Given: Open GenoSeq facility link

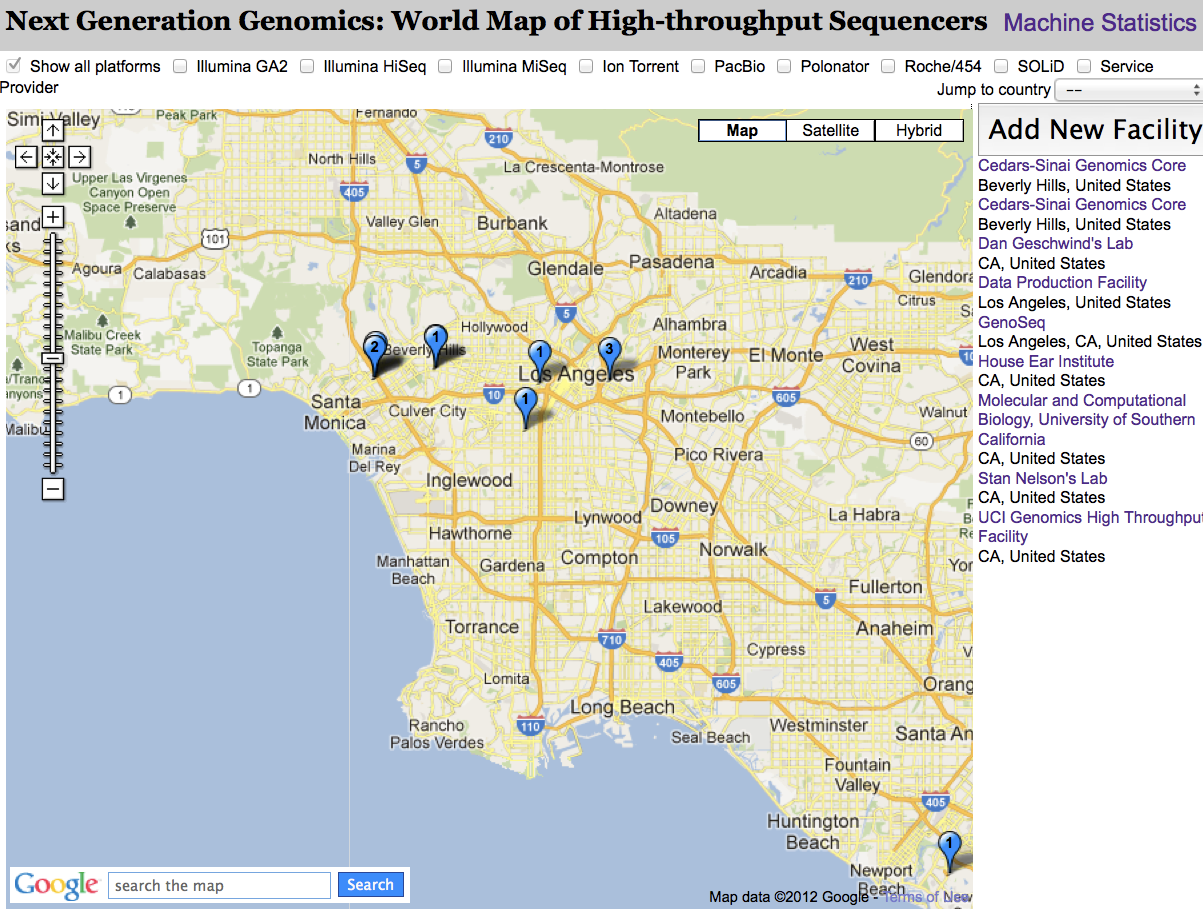Looking at the screenshot, I should coord(1011,322).
